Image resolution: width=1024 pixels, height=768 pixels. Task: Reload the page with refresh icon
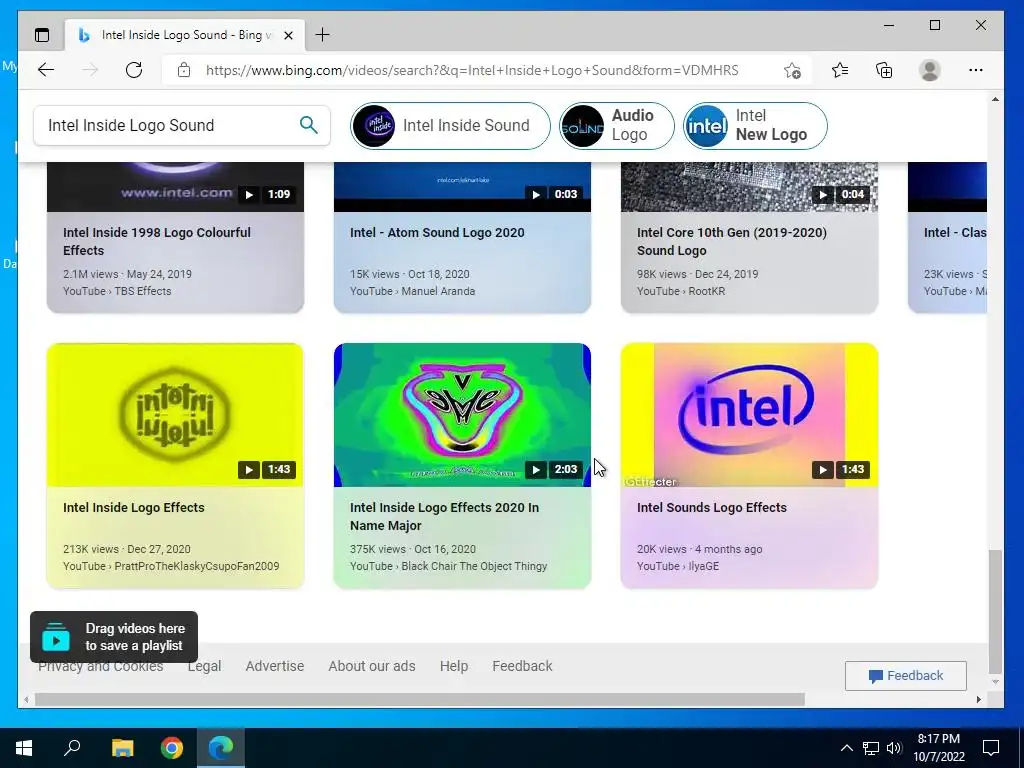(x=134, y=70)
